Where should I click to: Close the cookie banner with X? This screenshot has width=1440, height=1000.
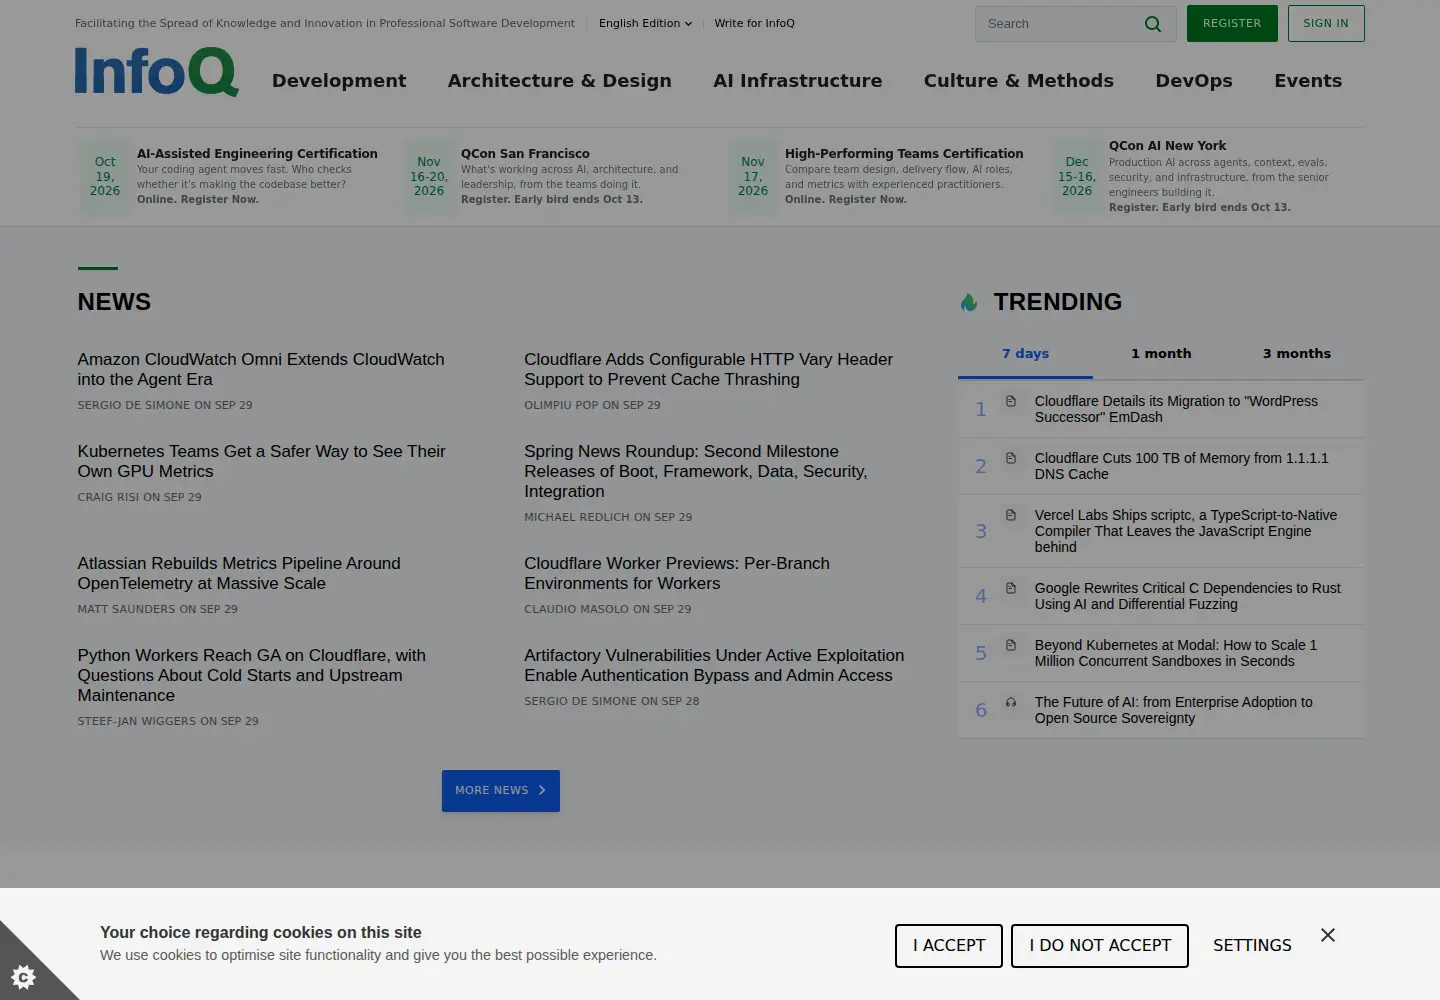[1328, 935]
